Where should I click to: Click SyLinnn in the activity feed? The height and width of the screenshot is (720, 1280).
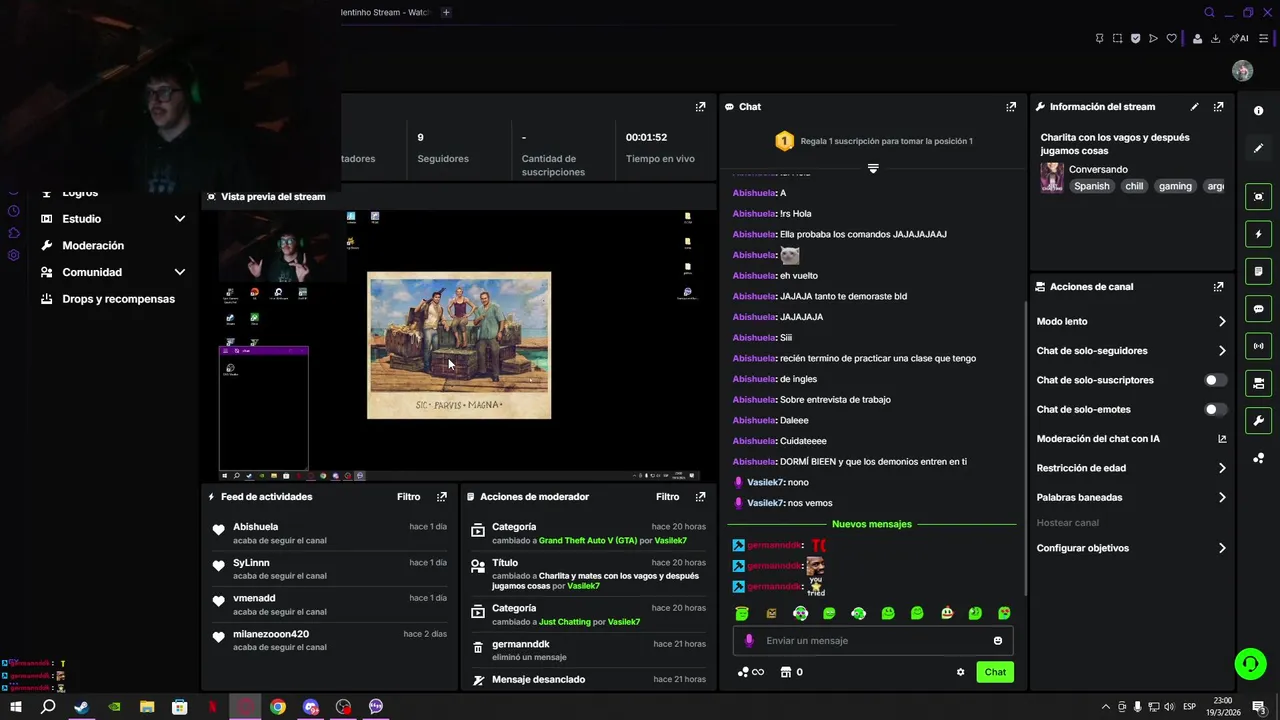251,563
